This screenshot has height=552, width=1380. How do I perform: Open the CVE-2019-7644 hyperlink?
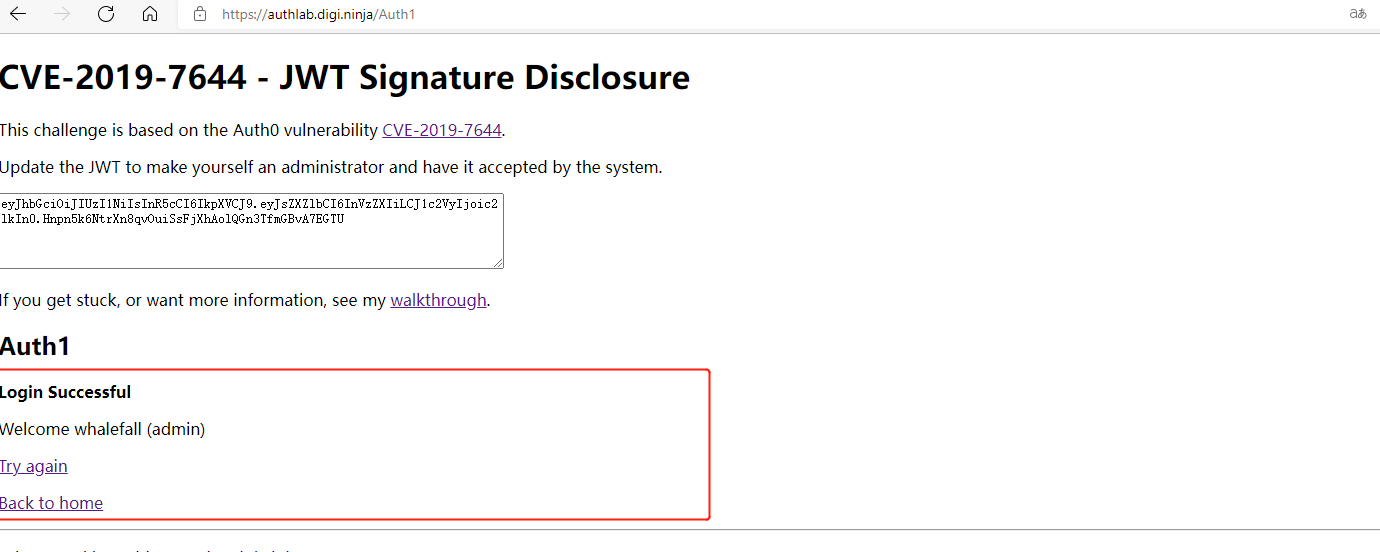(441, 130)
